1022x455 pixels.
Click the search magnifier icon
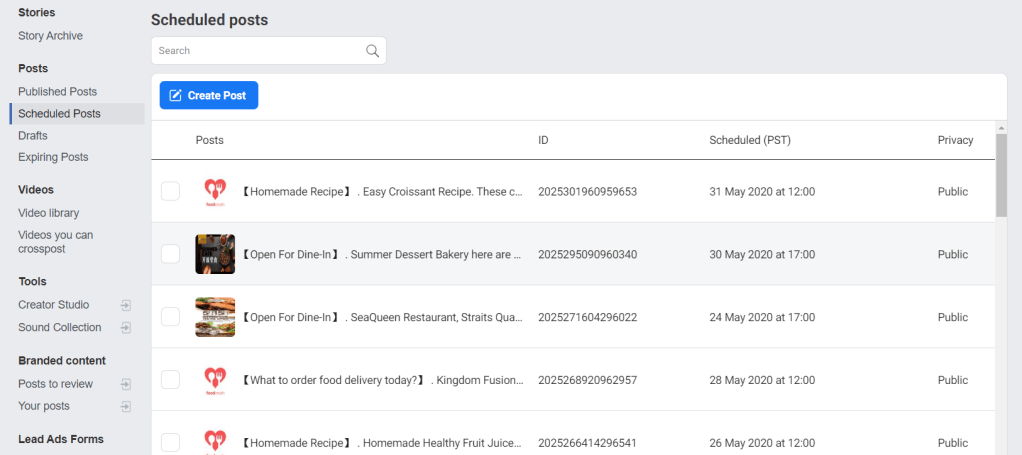point(372,51)
